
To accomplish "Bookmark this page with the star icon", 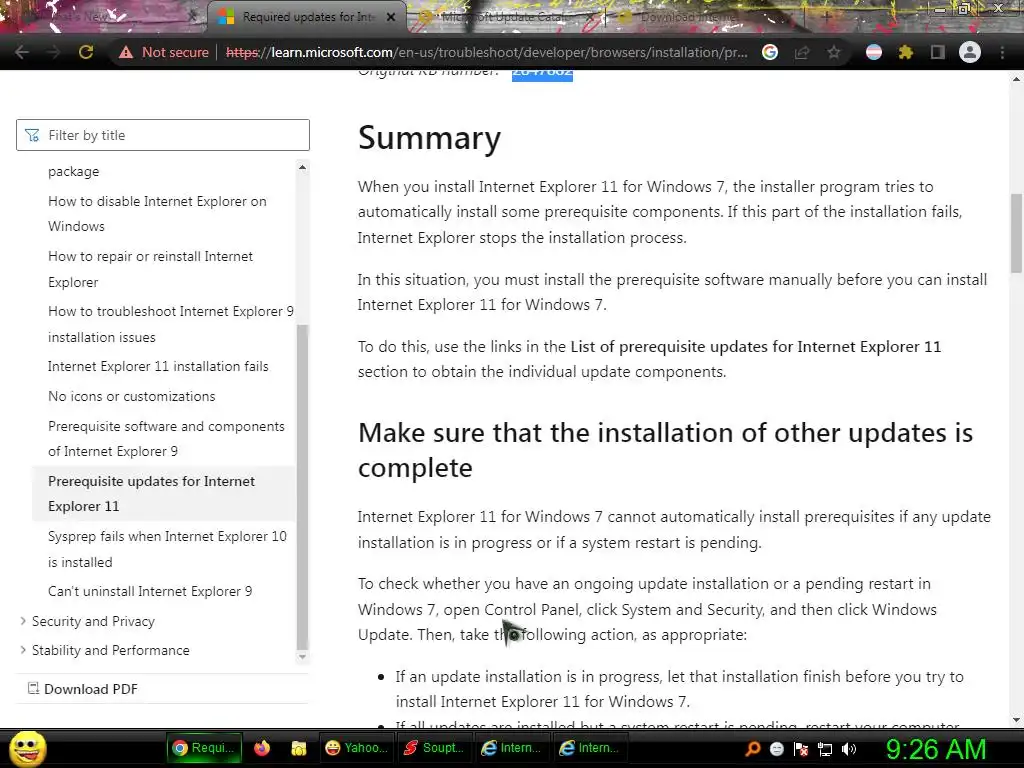I will [x=834, y=52].
